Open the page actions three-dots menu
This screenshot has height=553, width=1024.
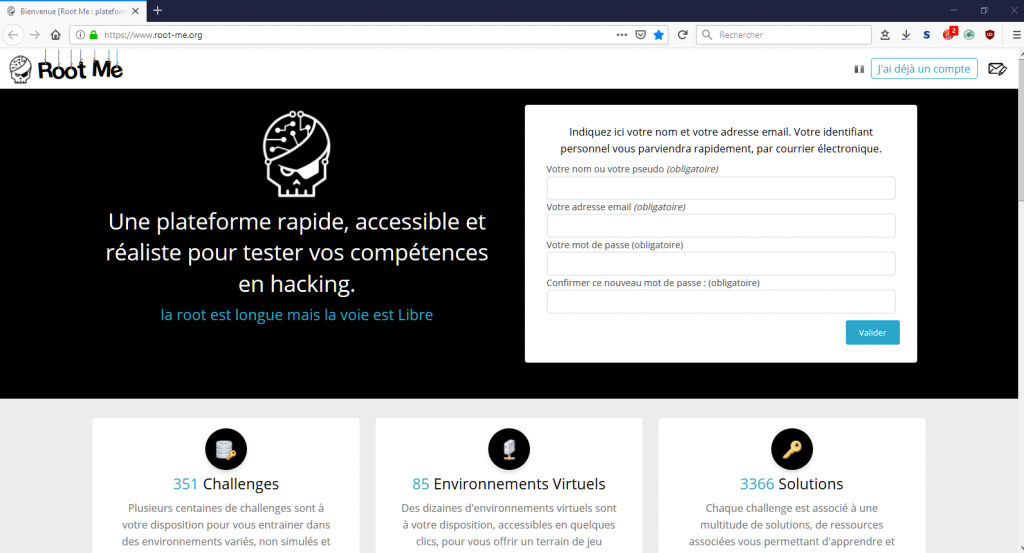coord(622,34)
